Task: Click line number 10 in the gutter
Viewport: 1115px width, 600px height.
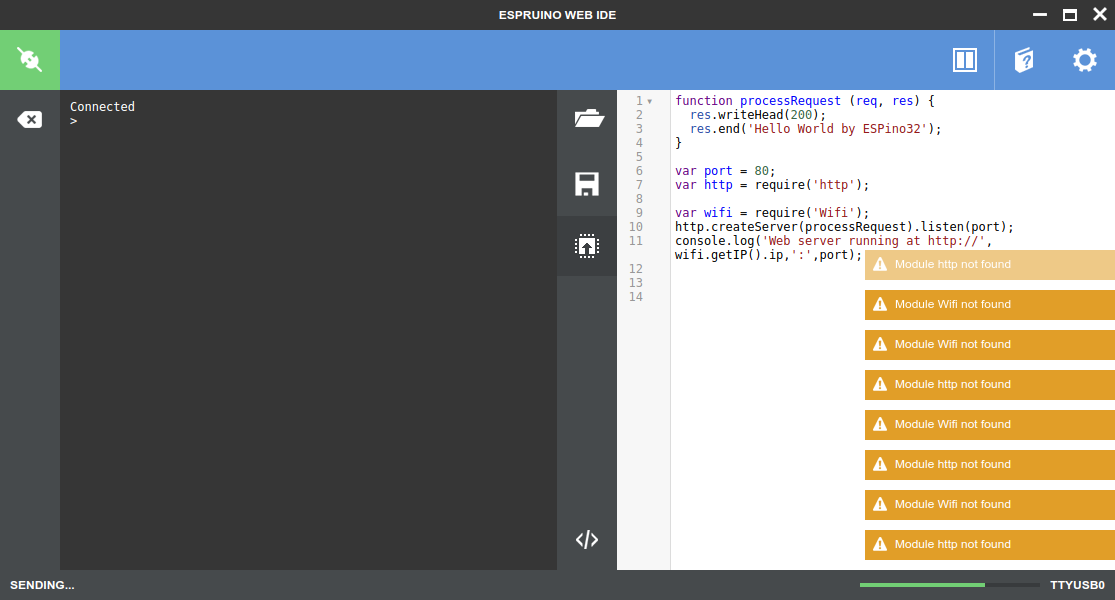Action: pyautogui.click(x=635, y=227)
